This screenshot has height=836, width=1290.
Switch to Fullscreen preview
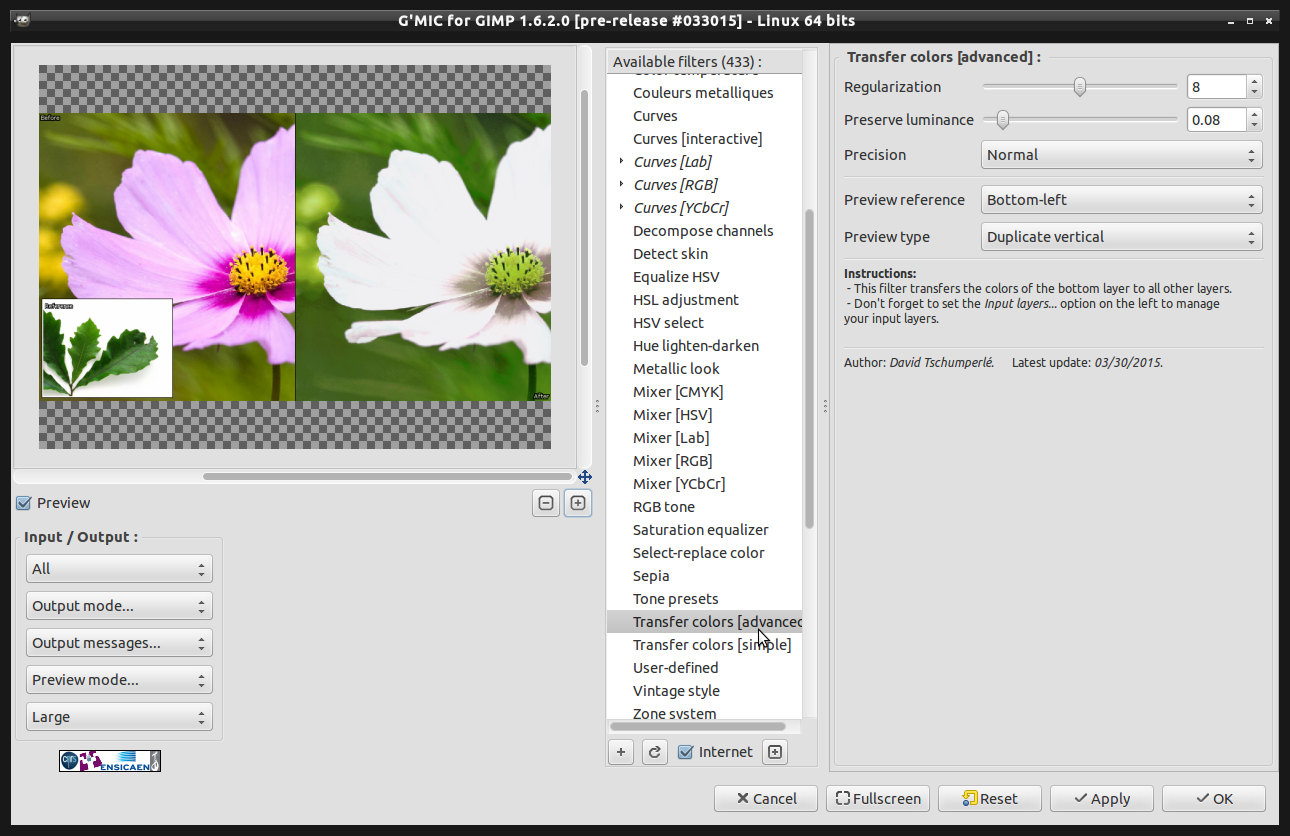pyautogui.click(x=878, y=798)
